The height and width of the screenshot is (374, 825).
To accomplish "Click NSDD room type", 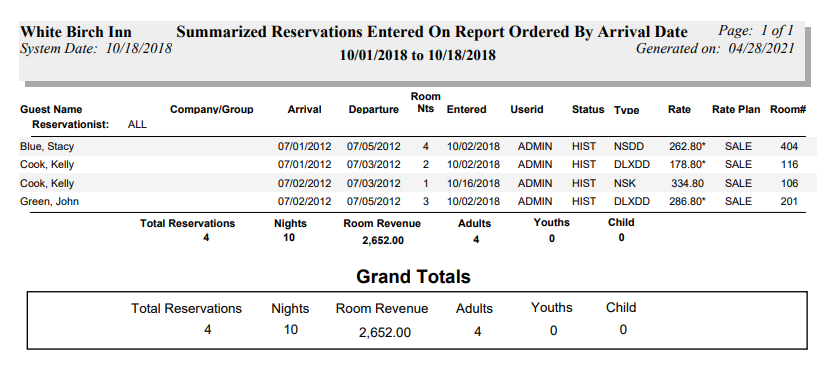I will coord(629,146).
